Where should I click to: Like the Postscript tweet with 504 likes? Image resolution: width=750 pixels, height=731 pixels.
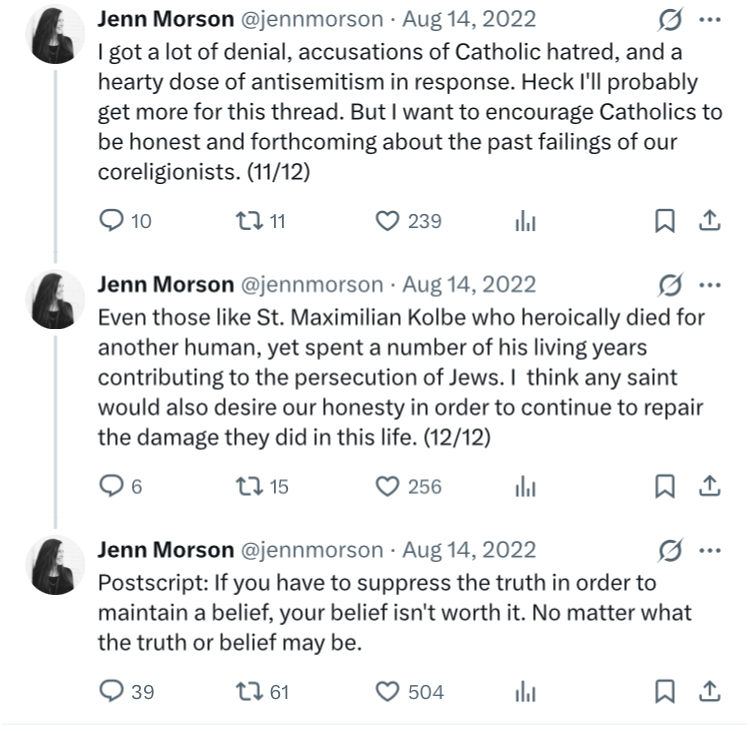click(388, 691)
